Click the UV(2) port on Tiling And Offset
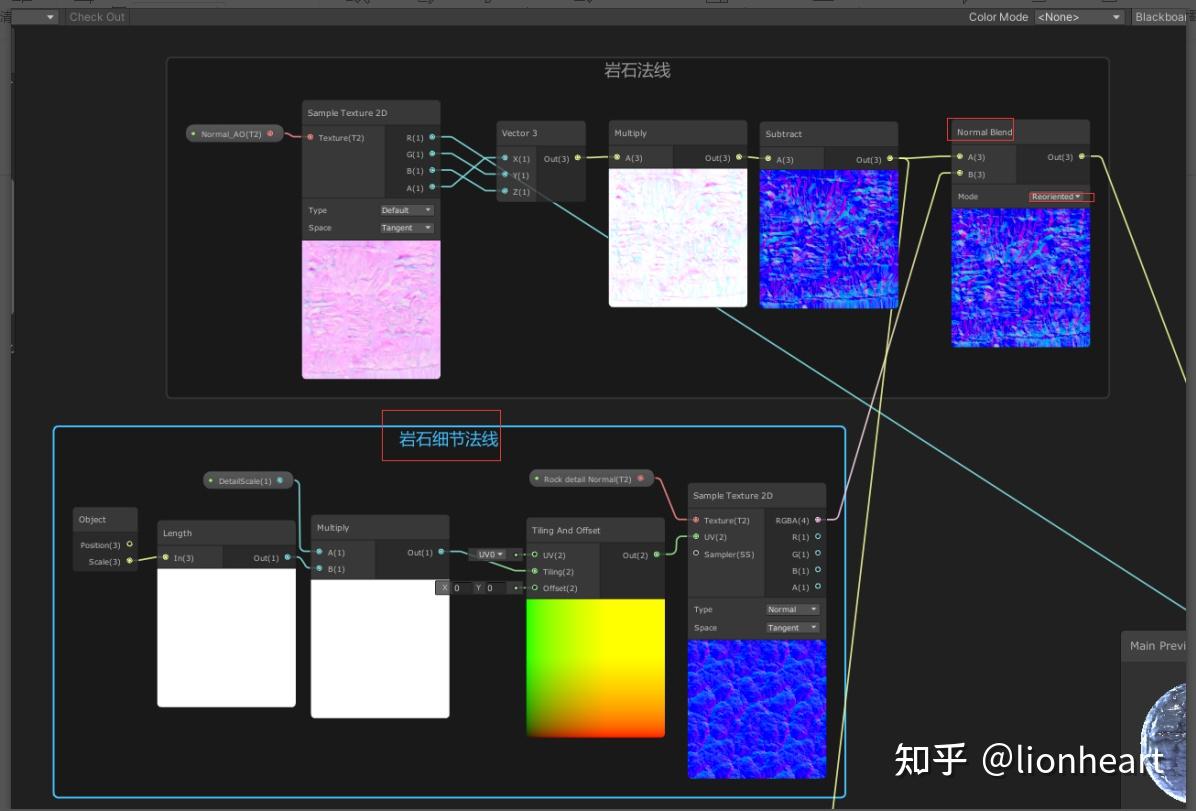 535,555
